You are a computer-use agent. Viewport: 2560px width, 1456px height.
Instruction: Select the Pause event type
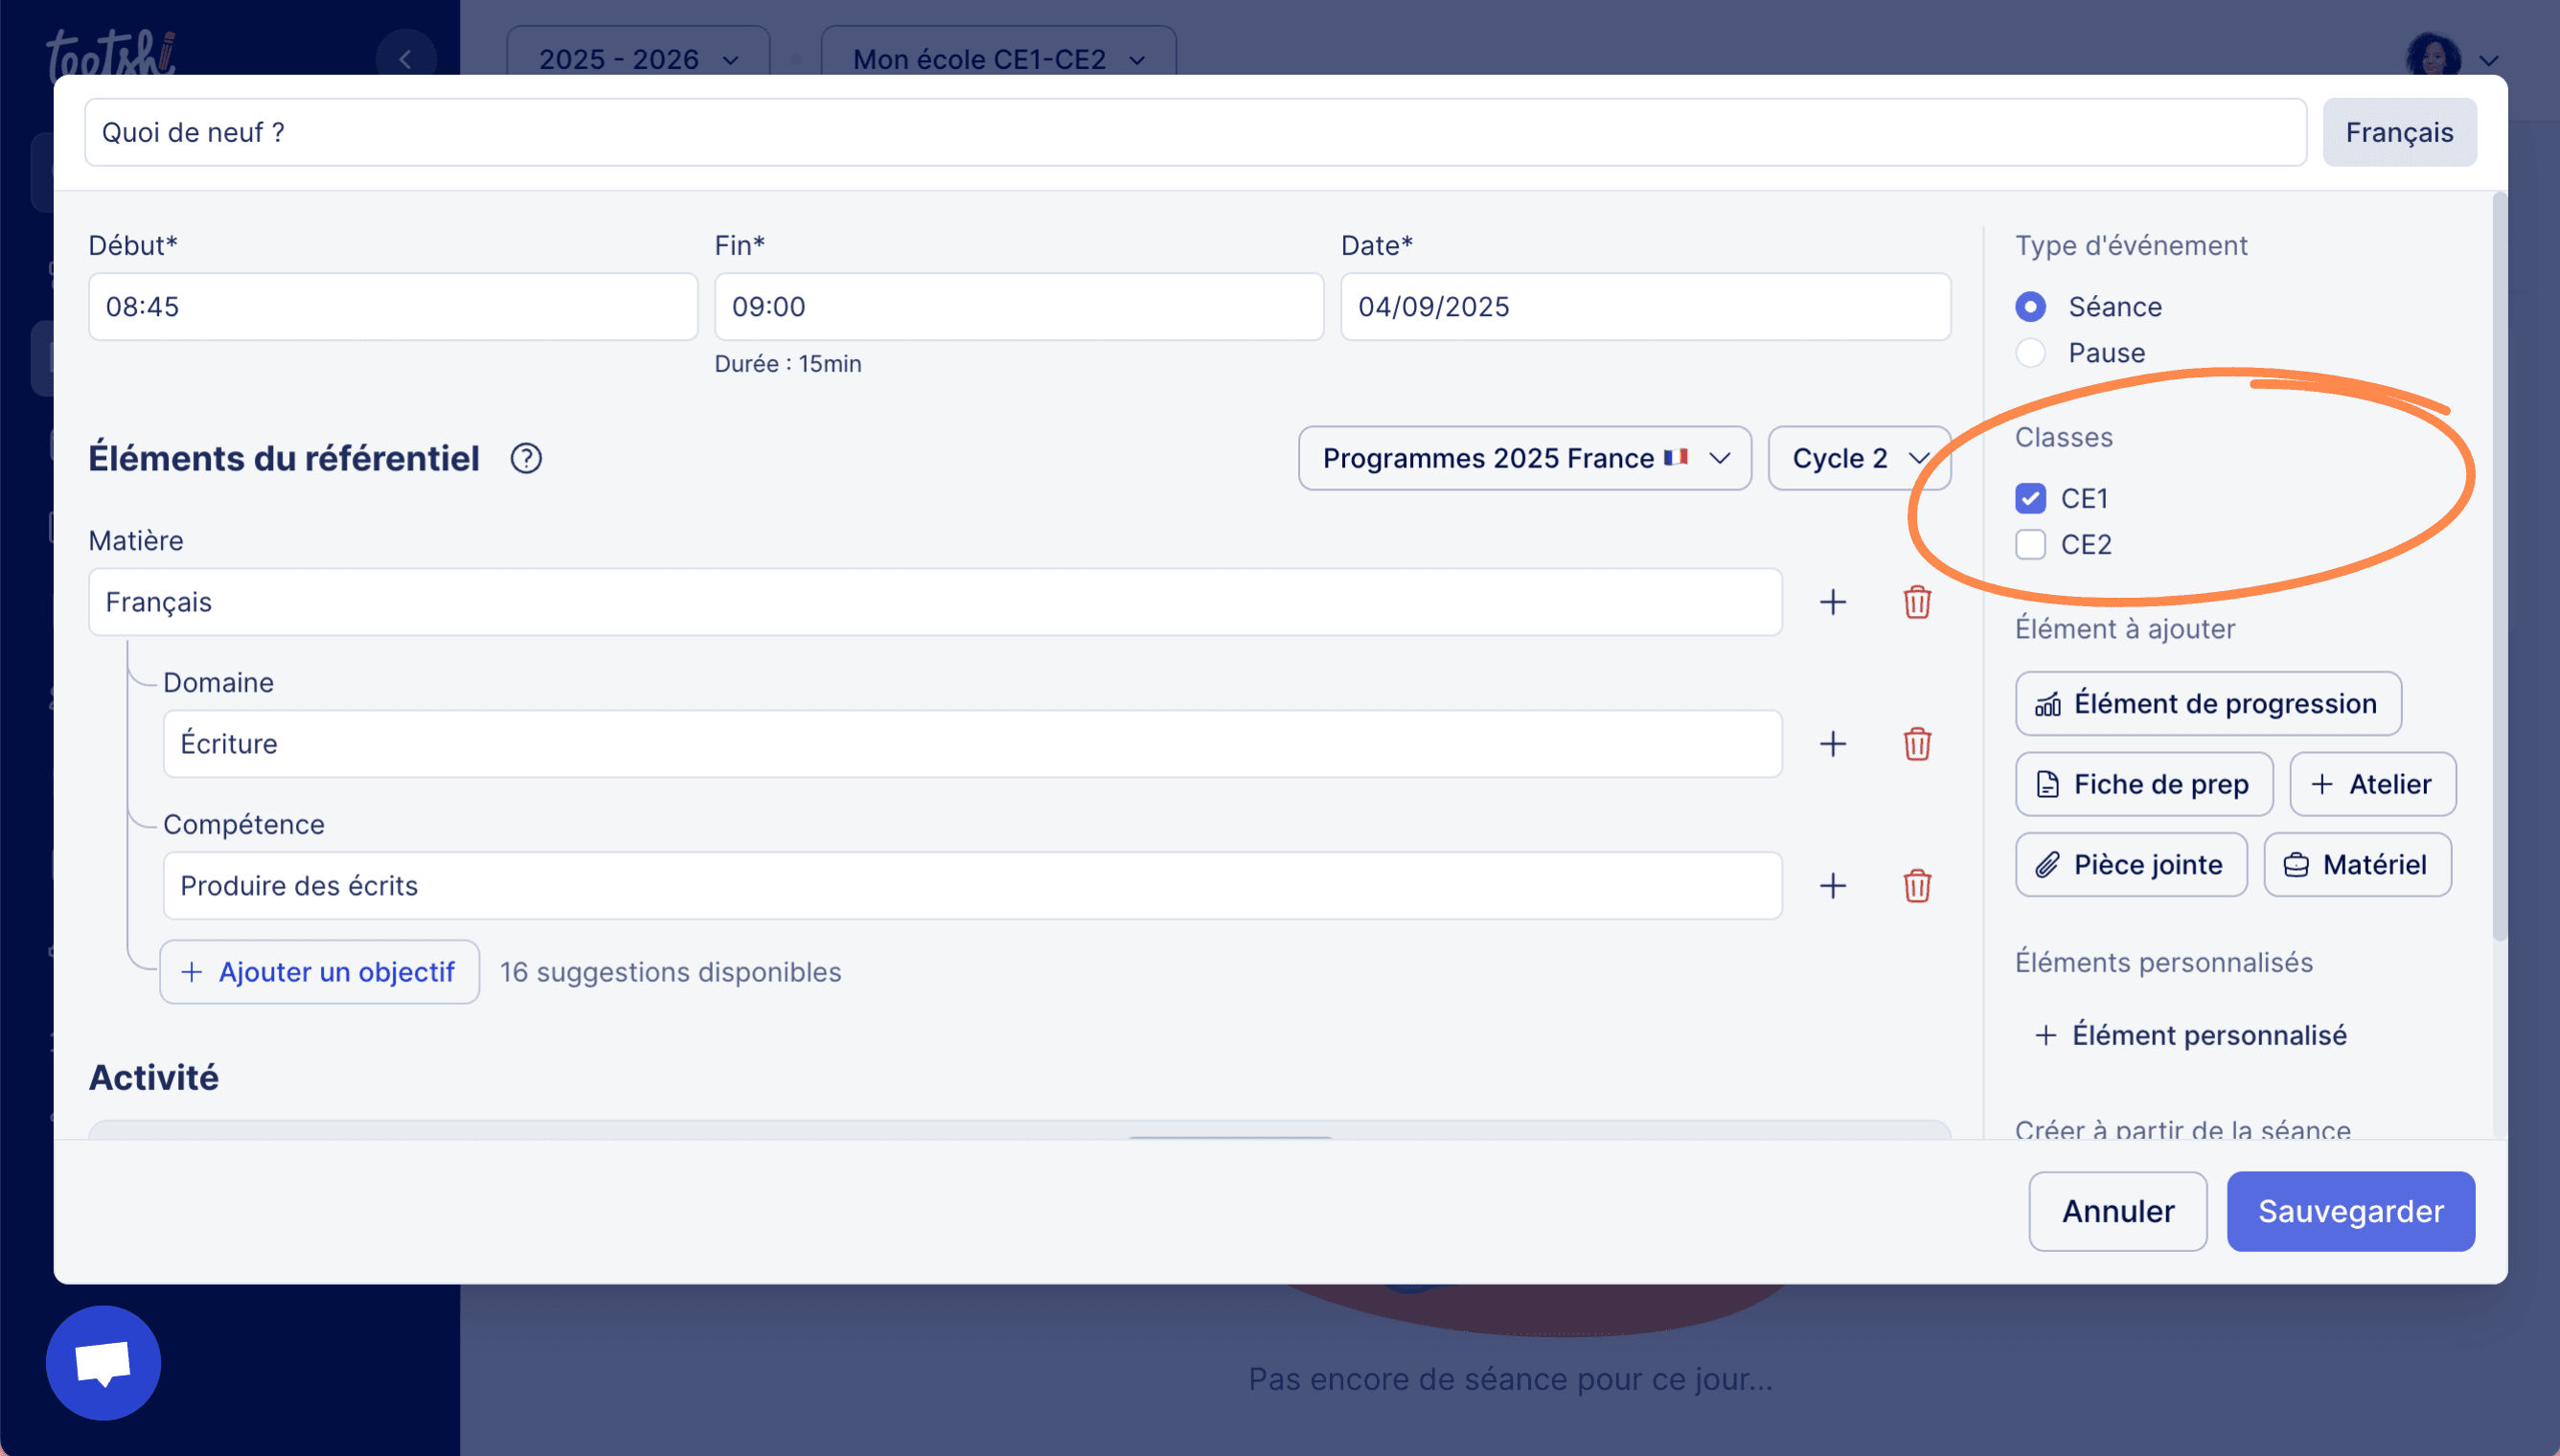tap(2030, 353)
